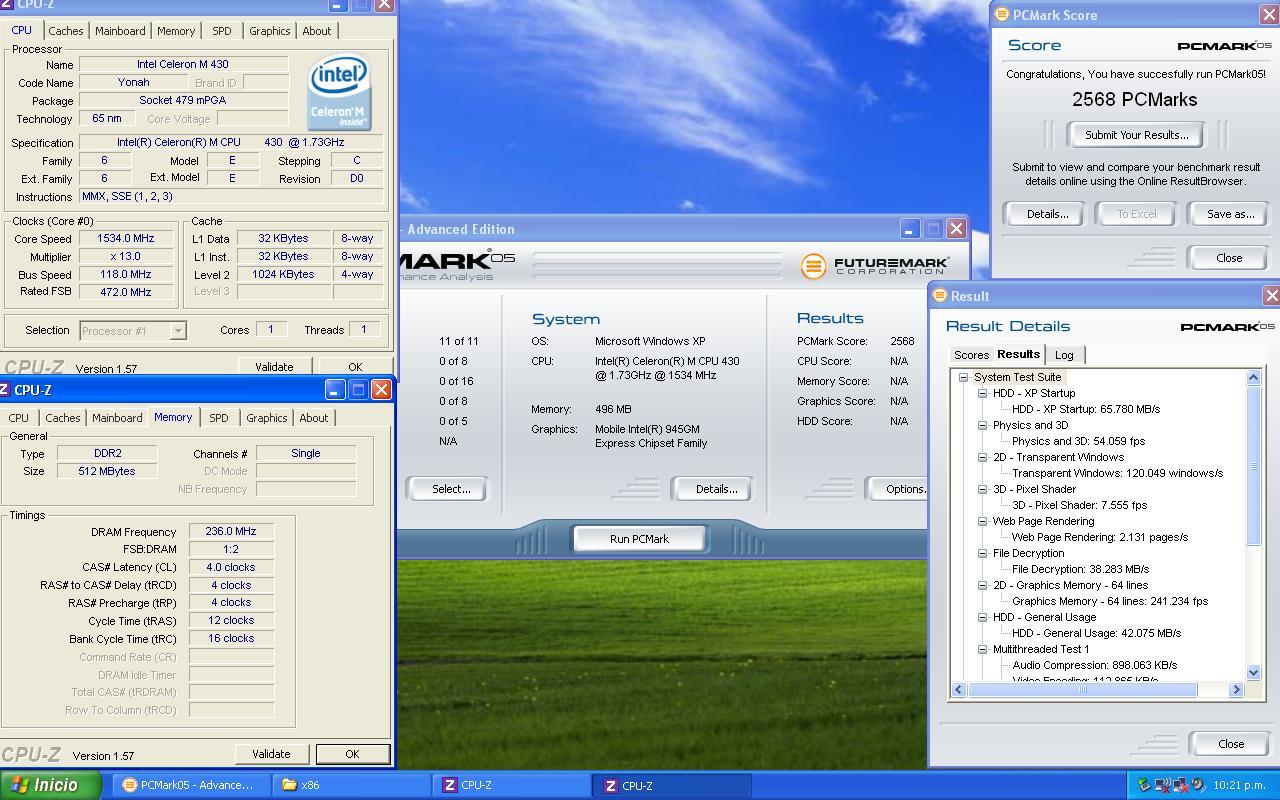This screenshot has width=1280, height=800.
Task: Click Submit Your Results button
Action: tap(1137, 135)
